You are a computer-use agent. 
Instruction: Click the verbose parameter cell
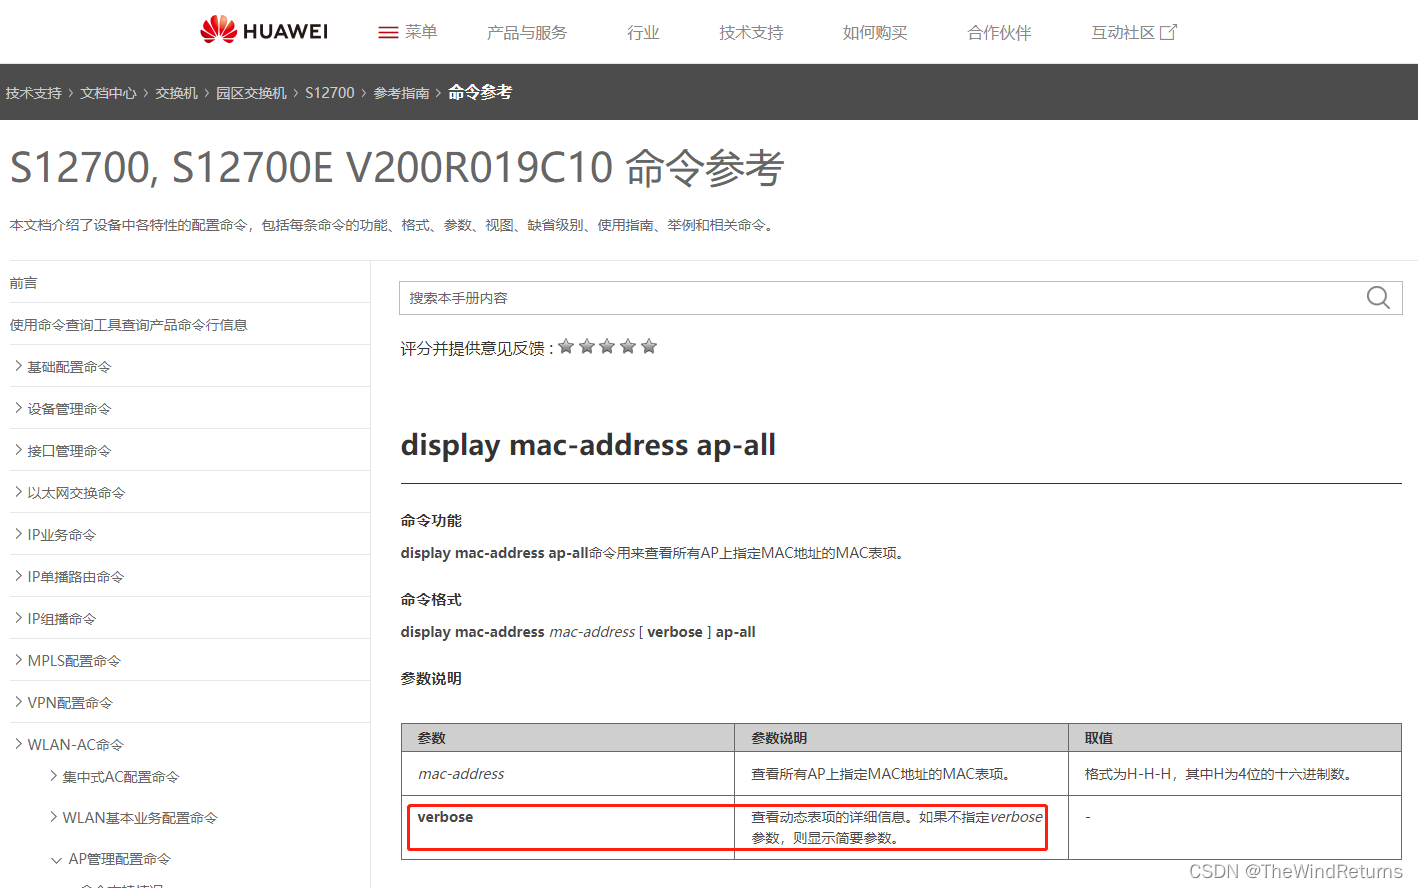[x=568, y=827]
